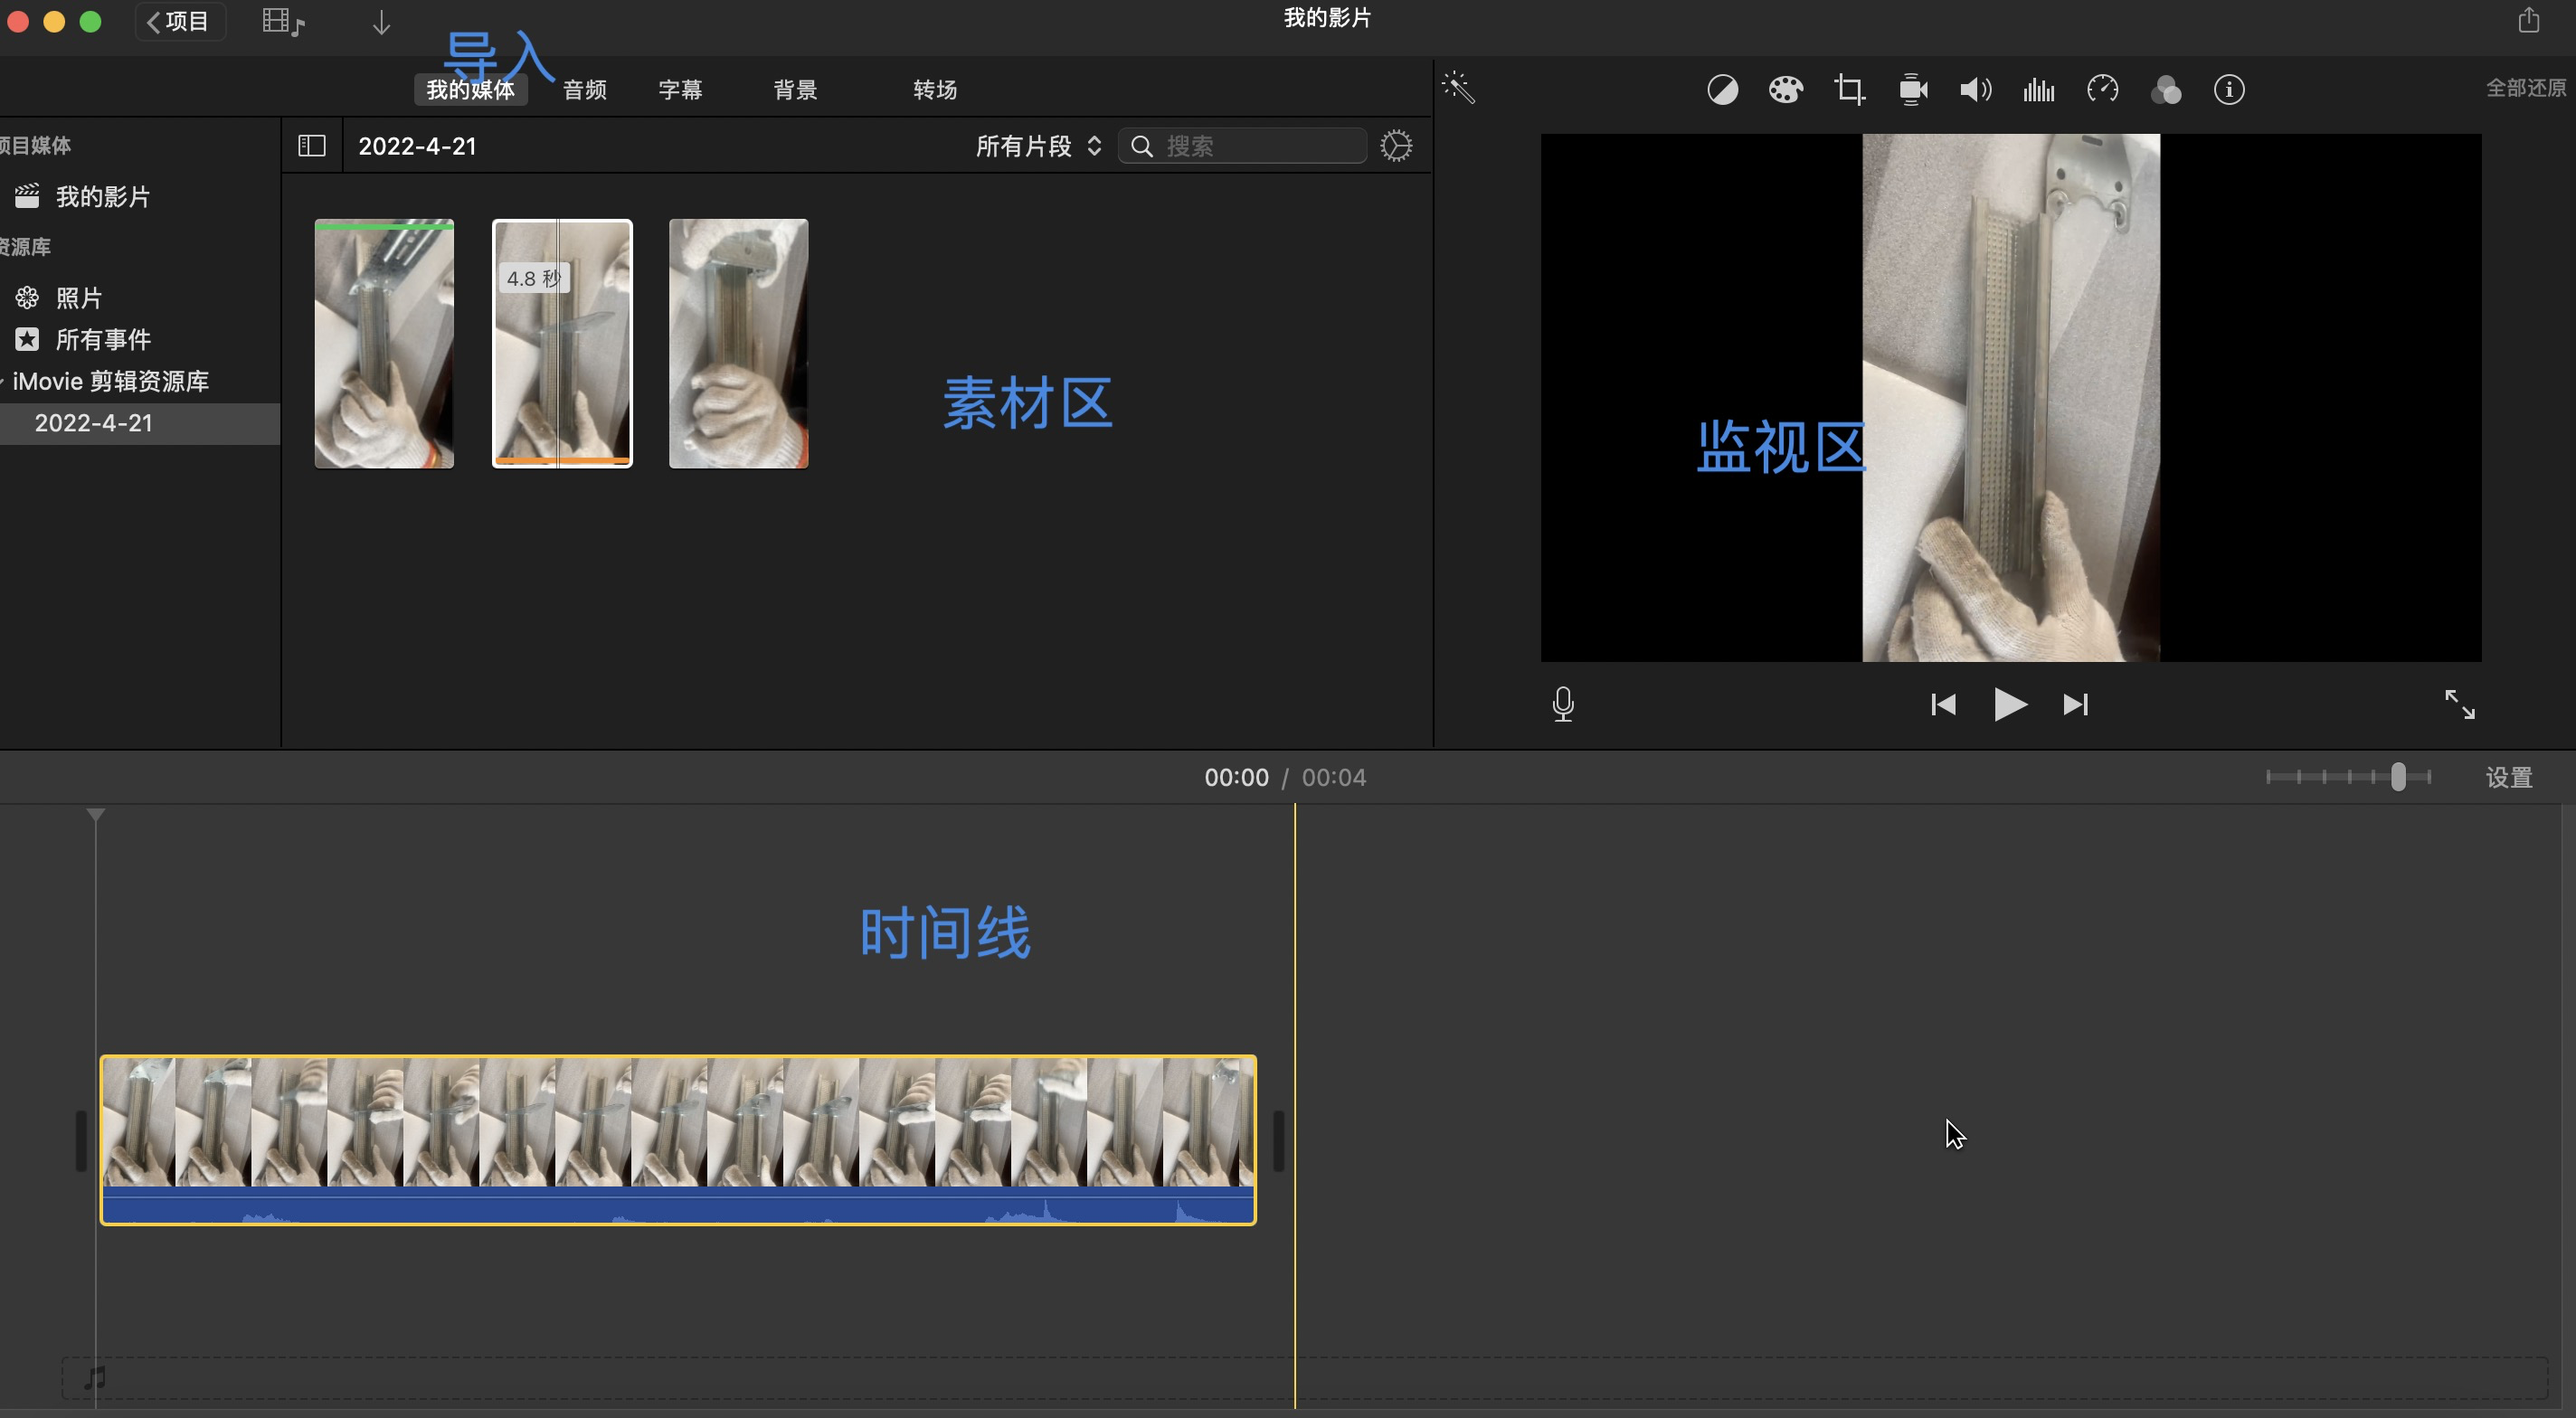Click the 00:00 current time readout
This screenshot has height=1418, width=2576.
tap(1236, 778)
